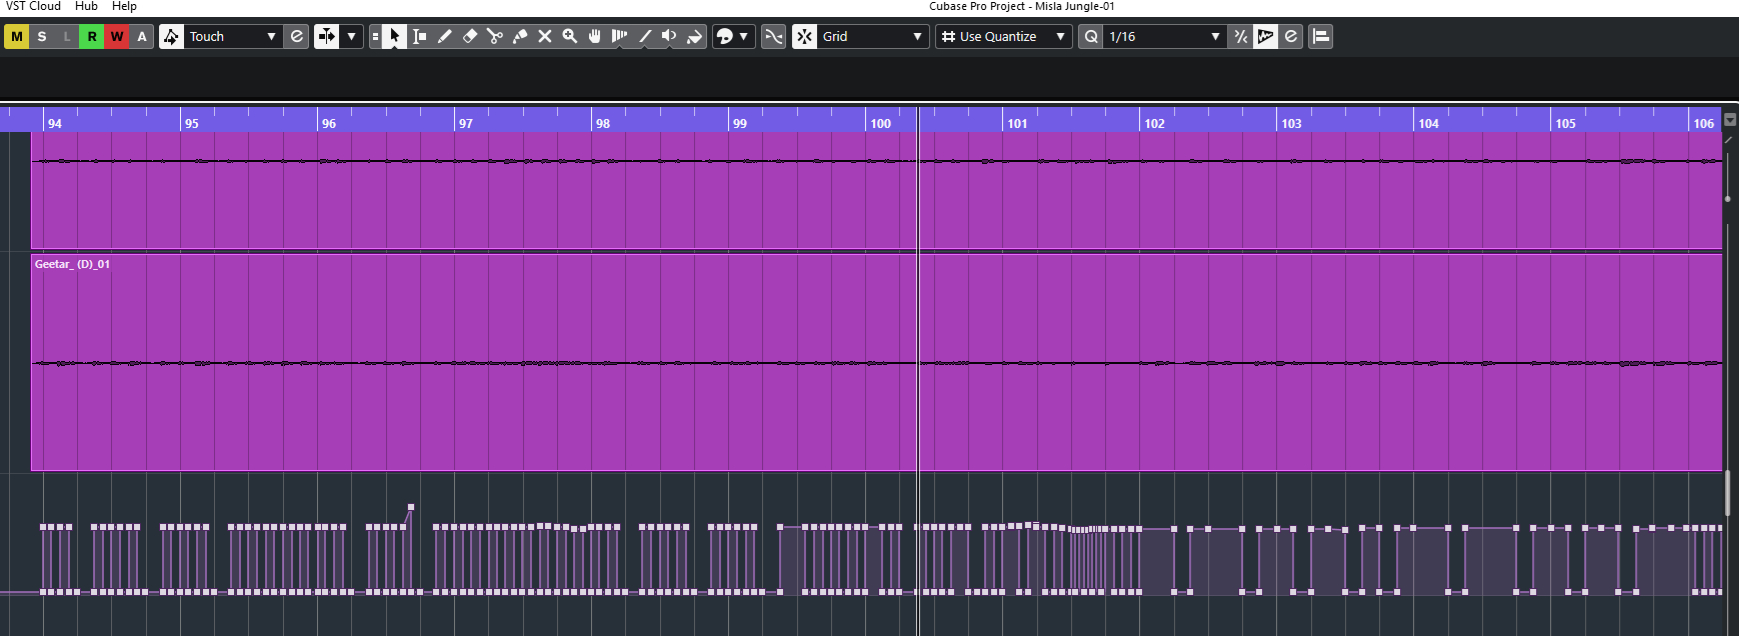Select the Erase tool
Viewport: 1739px width, 636px height.
[470, 37]
